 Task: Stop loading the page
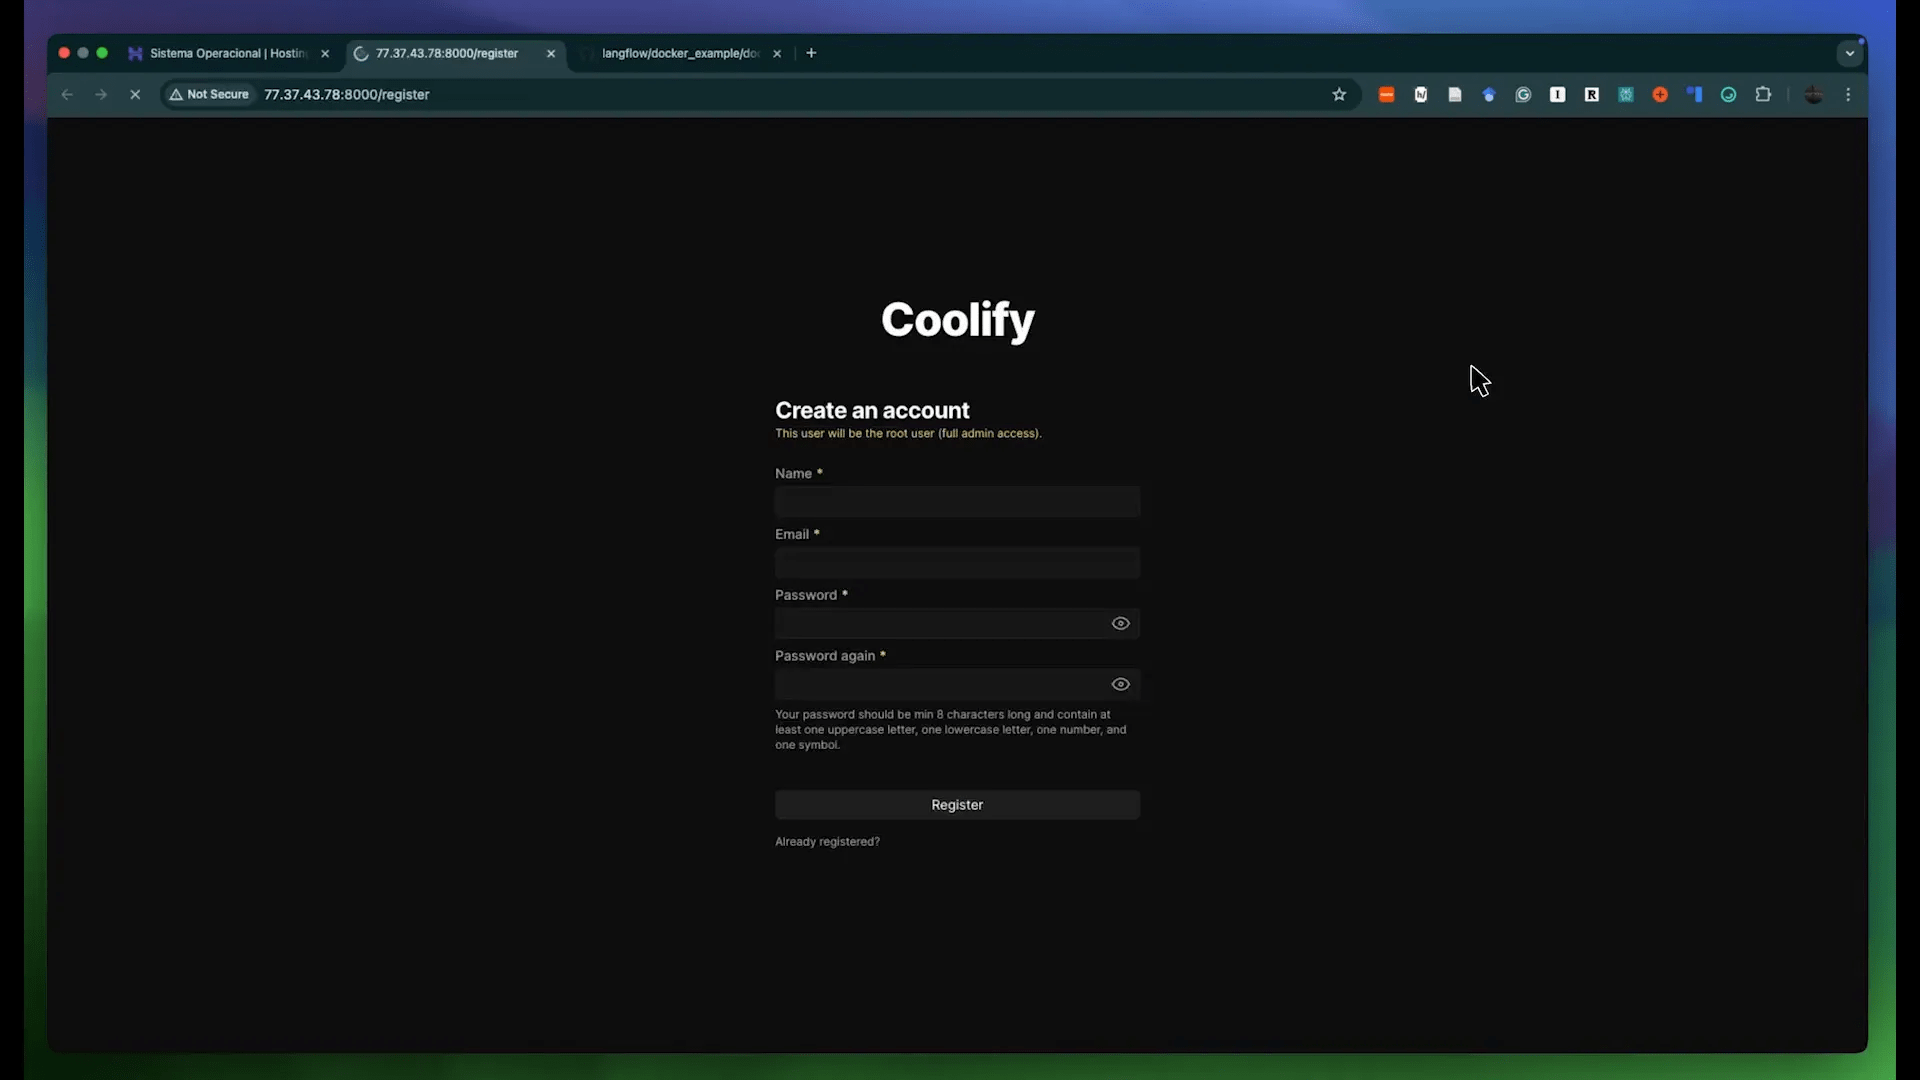point(135,94)
